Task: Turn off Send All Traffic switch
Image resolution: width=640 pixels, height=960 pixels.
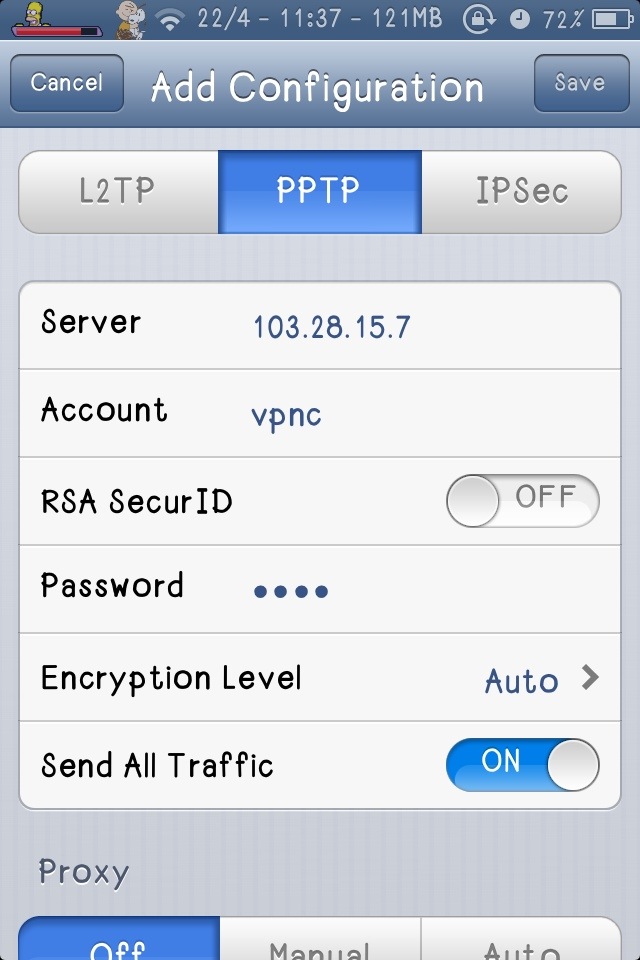Action: (x=522, y=765)
